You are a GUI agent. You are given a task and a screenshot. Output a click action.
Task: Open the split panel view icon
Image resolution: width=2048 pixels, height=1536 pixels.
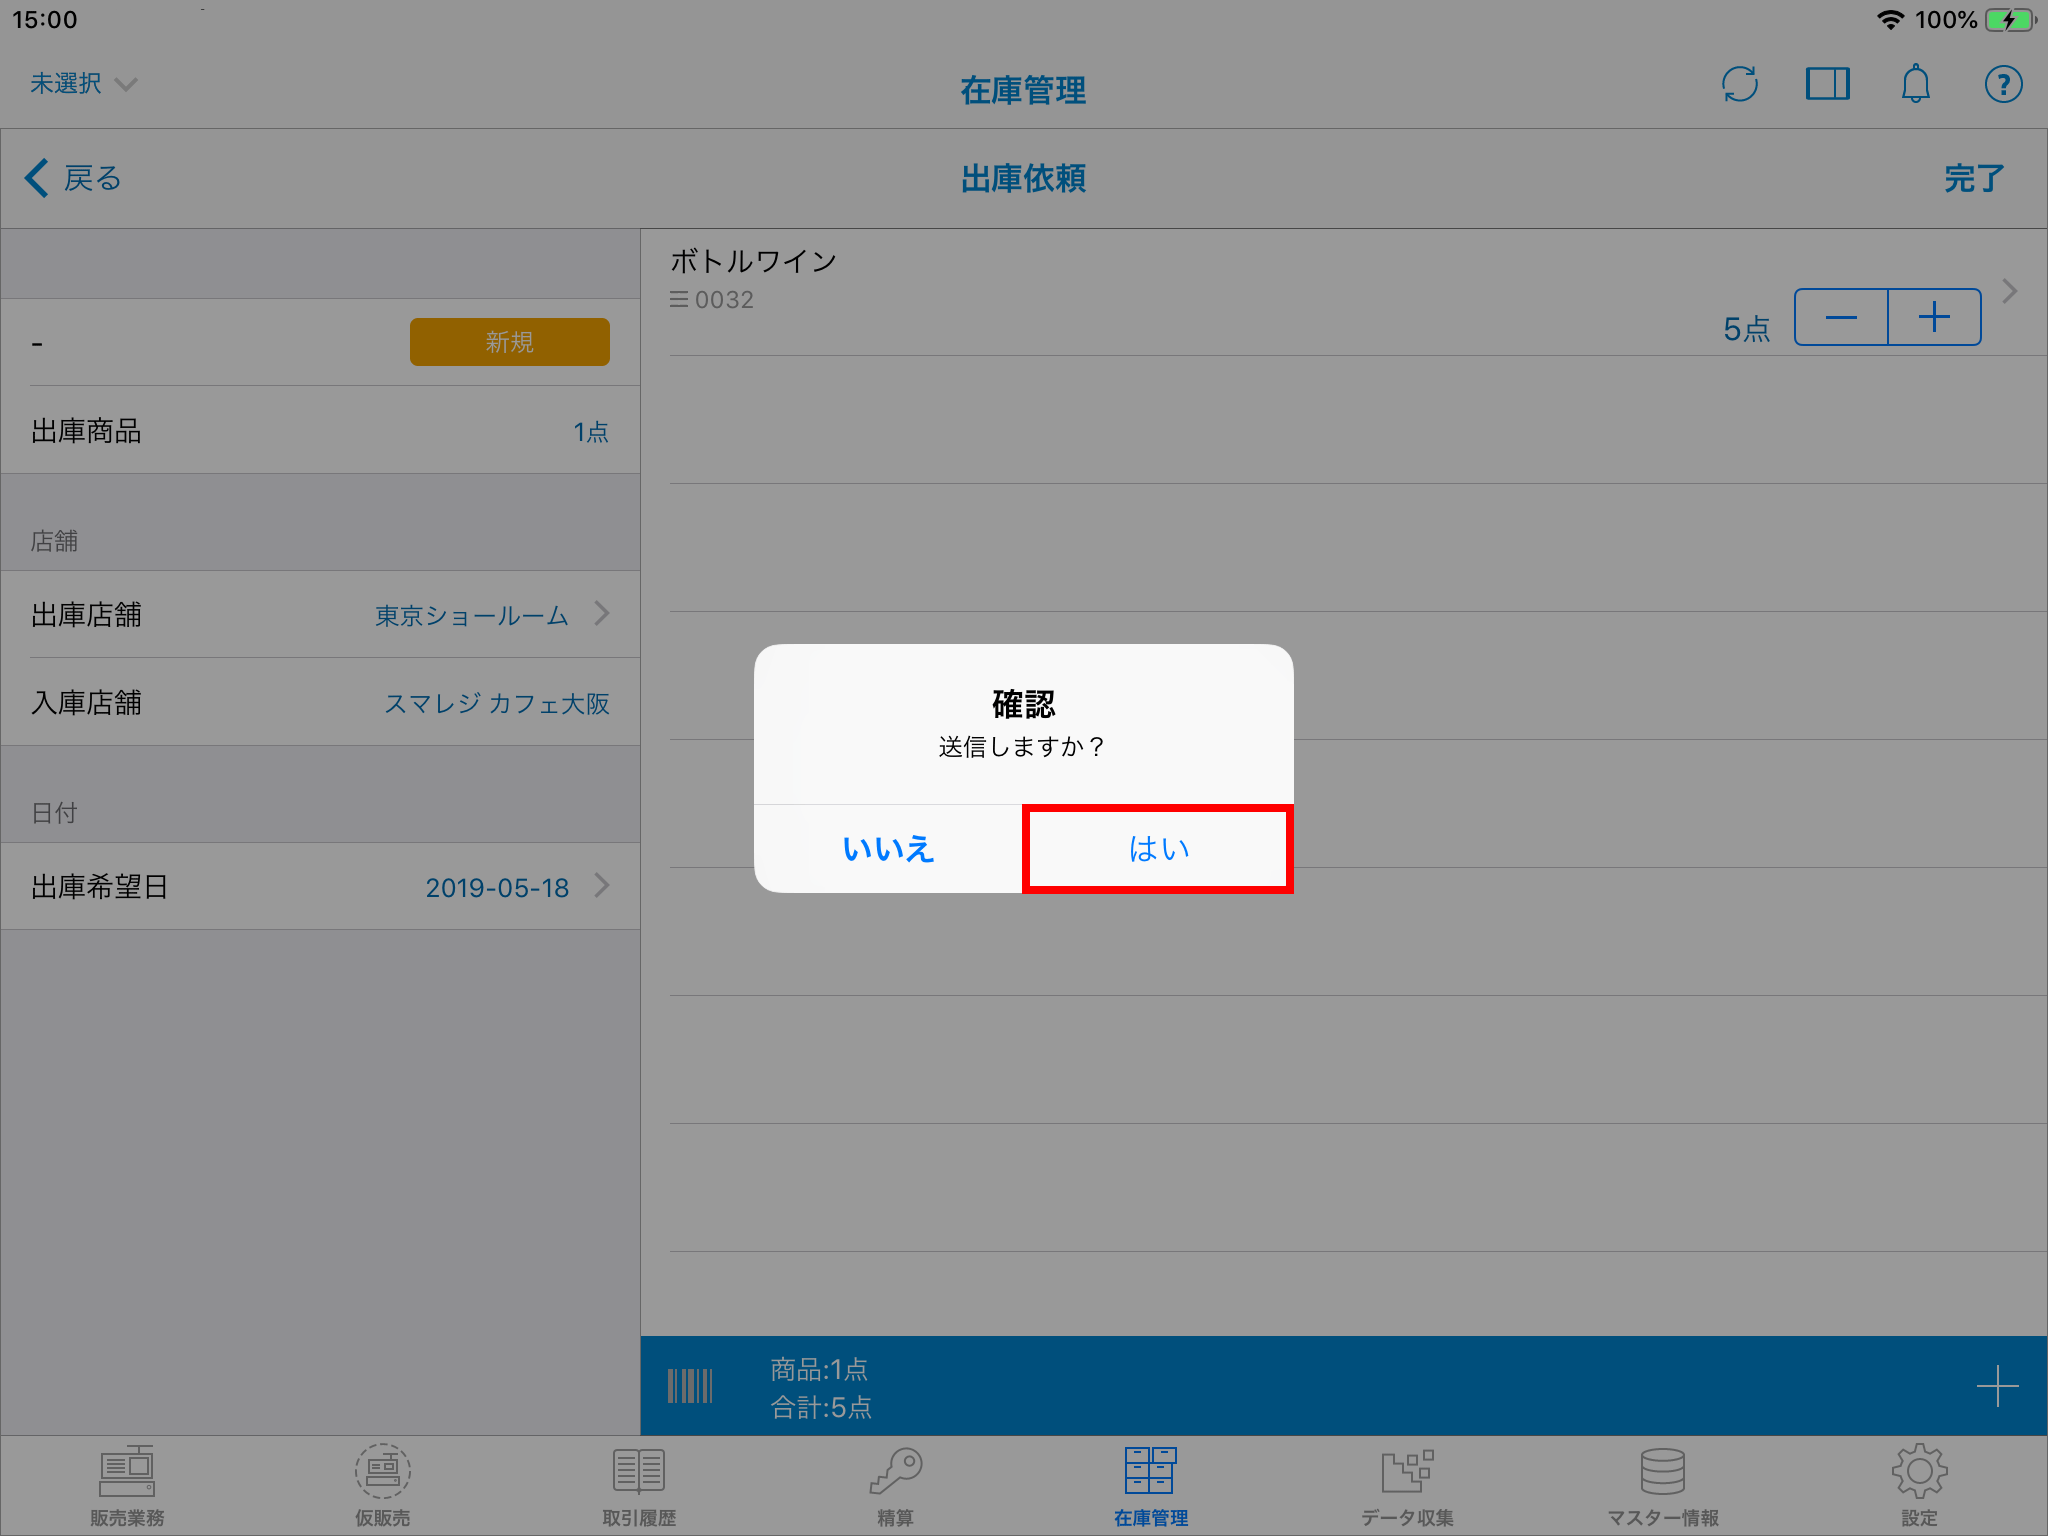1827,85
